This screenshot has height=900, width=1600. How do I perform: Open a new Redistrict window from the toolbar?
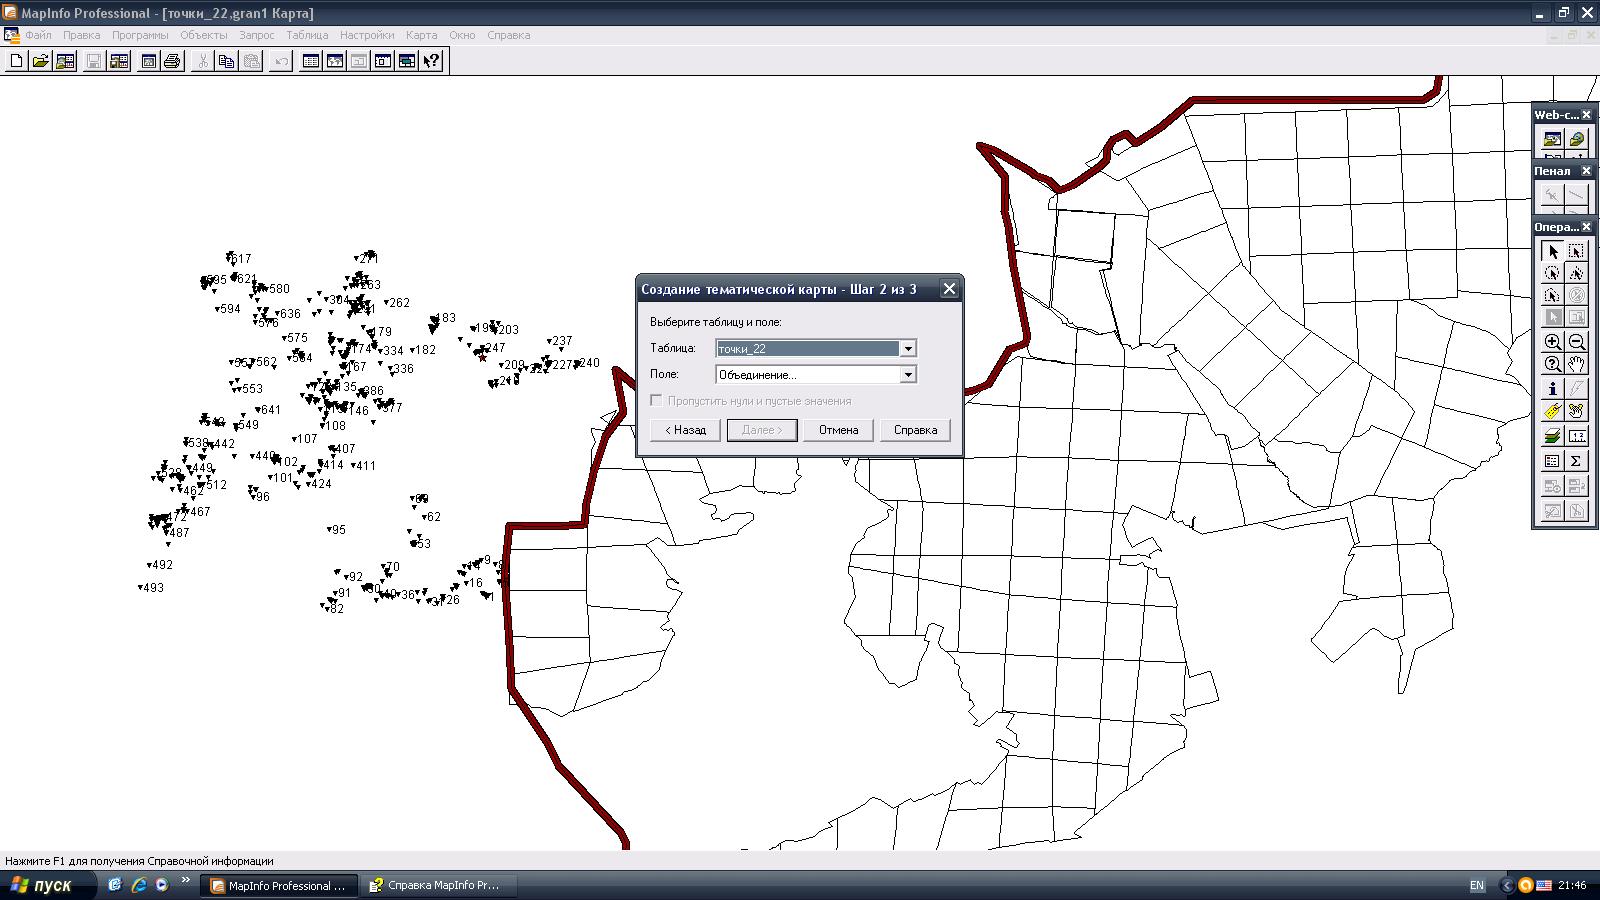pyautogui.click(x=407, y=61)
